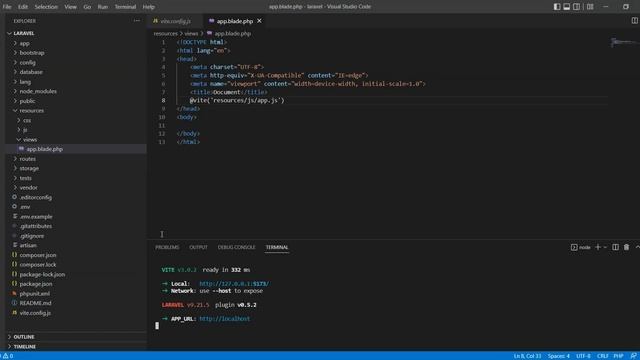Open the Local Vite server URL

point(234,284)
